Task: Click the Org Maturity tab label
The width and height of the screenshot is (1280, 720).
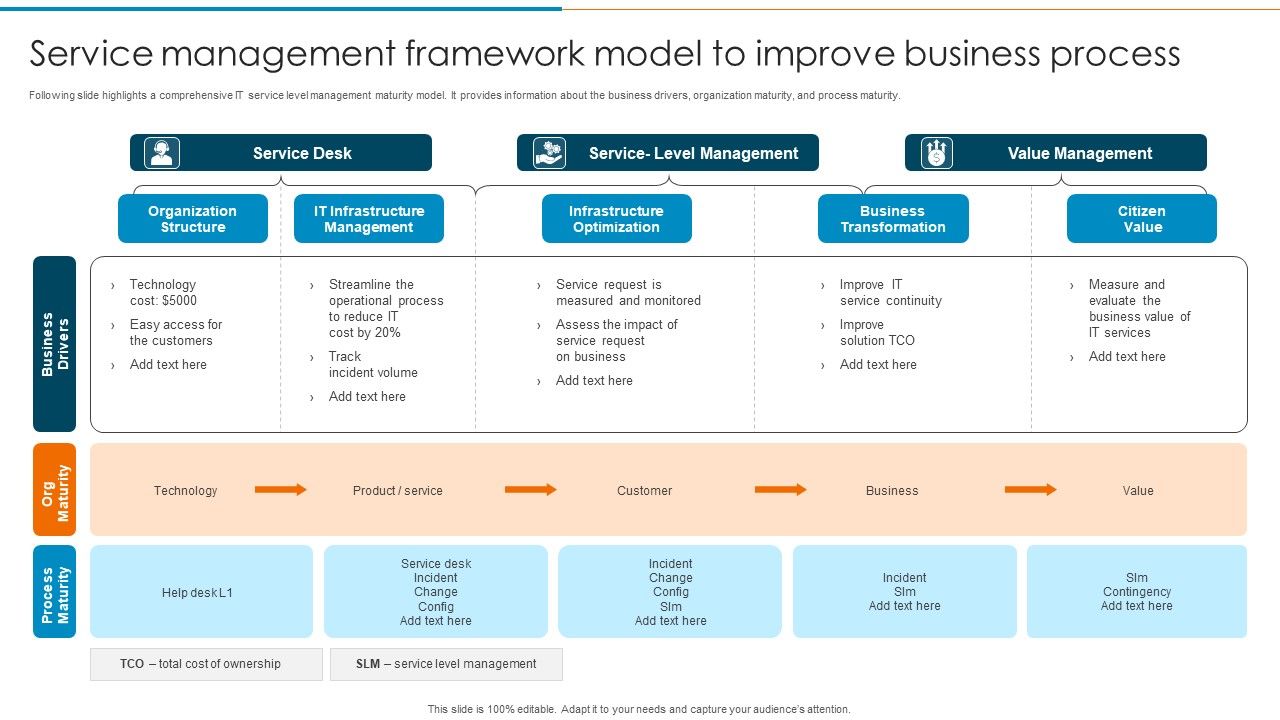Action: coord(55,489)
